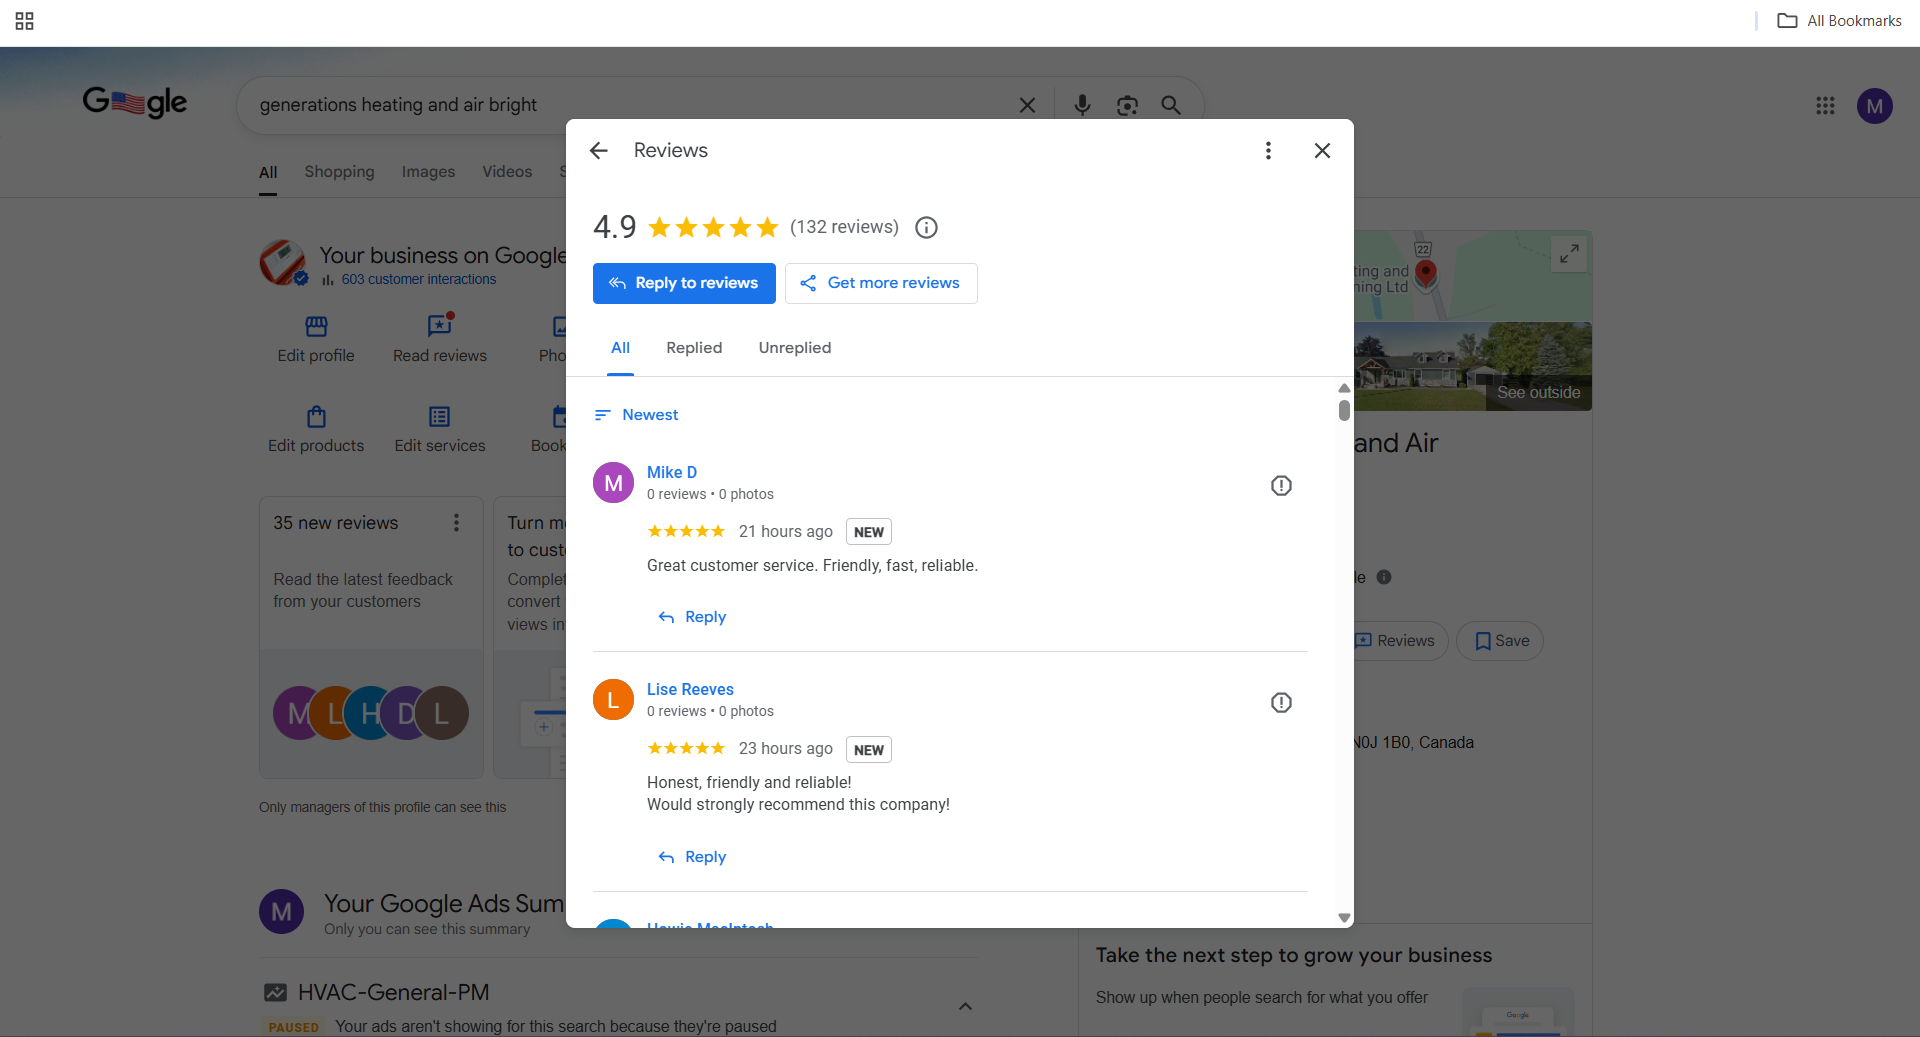The height and width of the screenshot is (1037, 1920).
Task: Open the 35 new reviews card
Action: click(371, 637)
